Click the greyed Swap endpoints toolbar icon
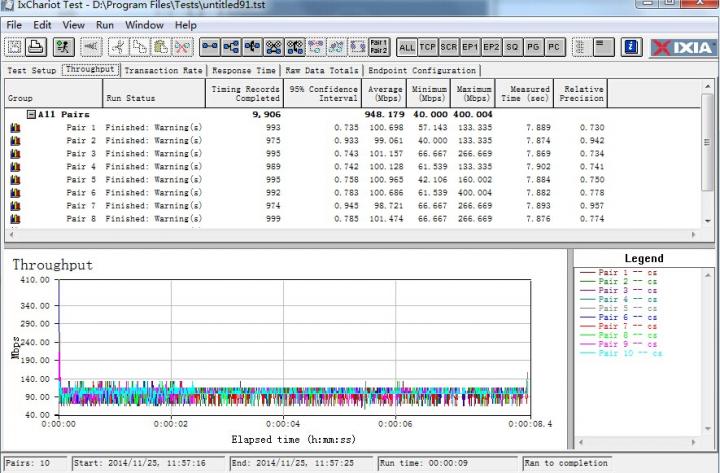The image size is (720, 473). click(358, 47)
